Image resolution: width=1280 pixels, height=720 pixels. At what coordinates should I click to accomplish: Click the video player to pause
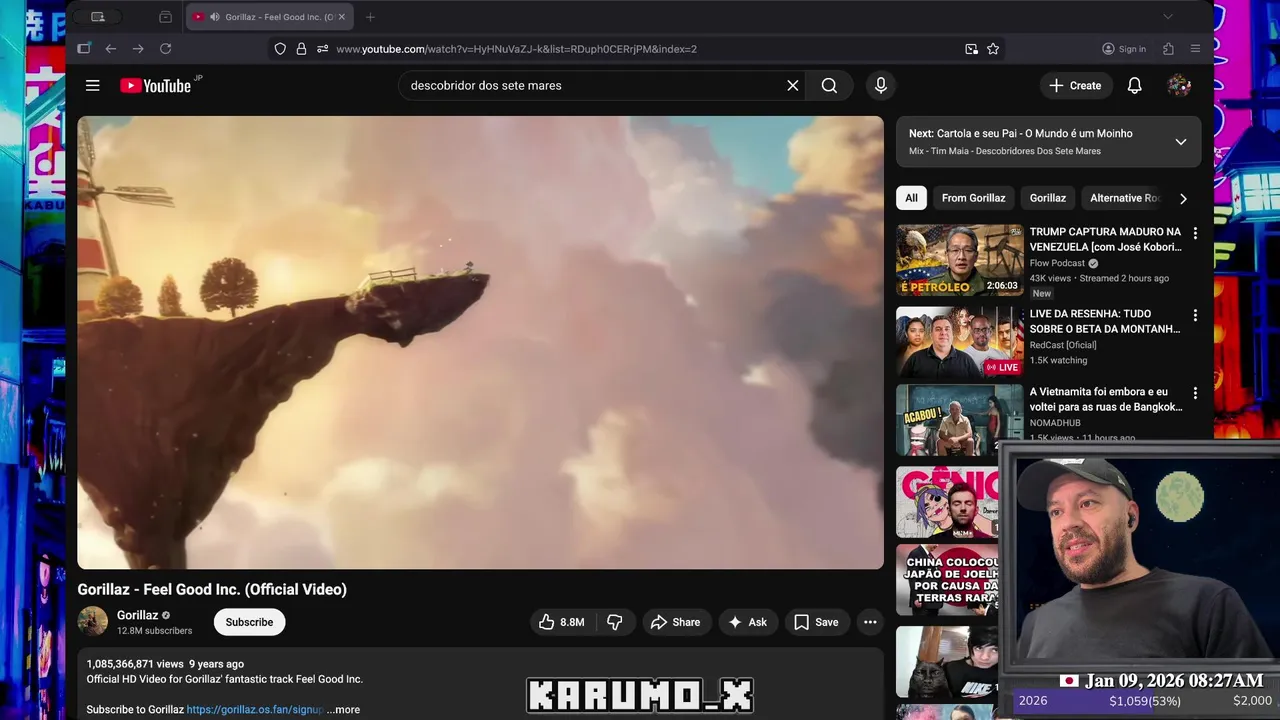(480, 342)
